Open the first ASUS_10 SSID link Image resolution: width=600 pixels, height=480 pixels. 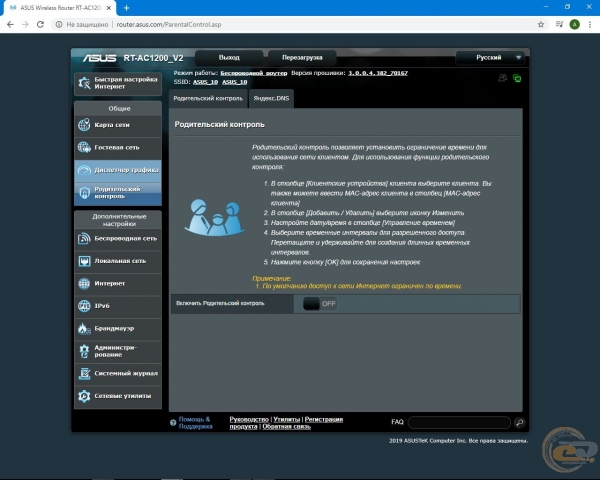coord(205,82)
